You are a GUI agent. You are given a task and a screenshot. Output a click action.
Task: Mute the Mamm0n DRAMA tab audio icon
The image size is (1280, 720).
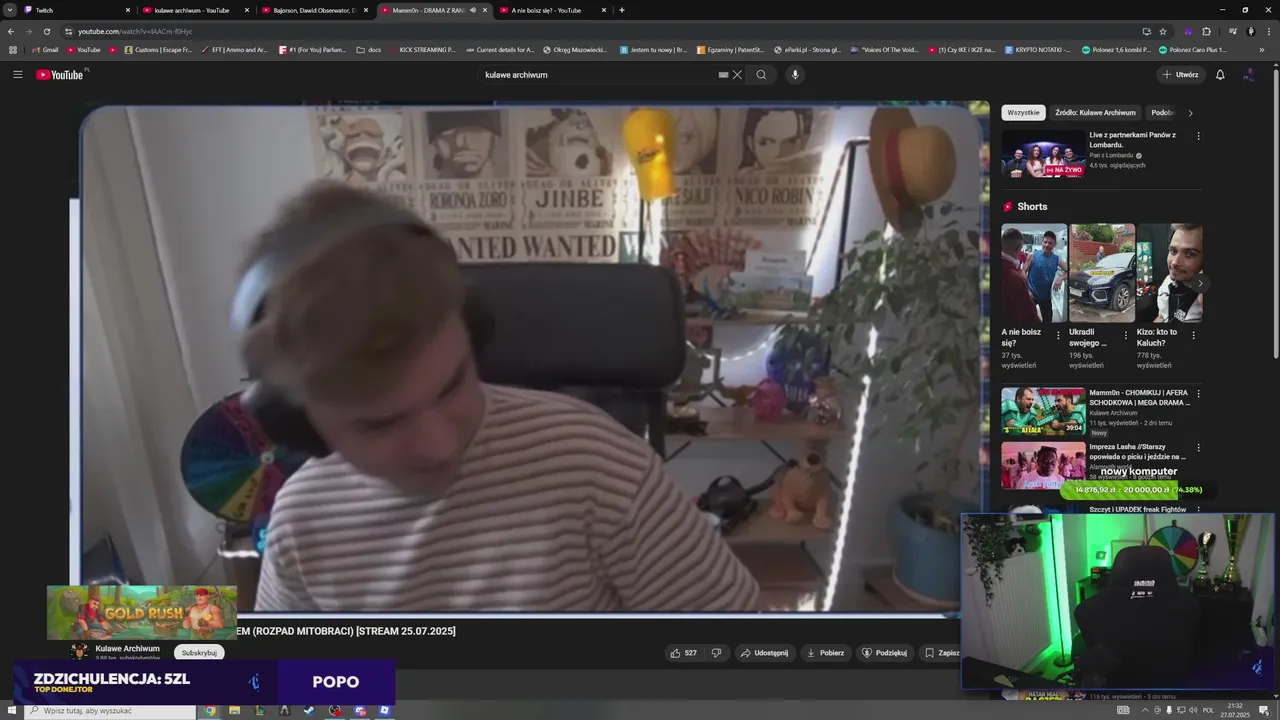(473, 10)
